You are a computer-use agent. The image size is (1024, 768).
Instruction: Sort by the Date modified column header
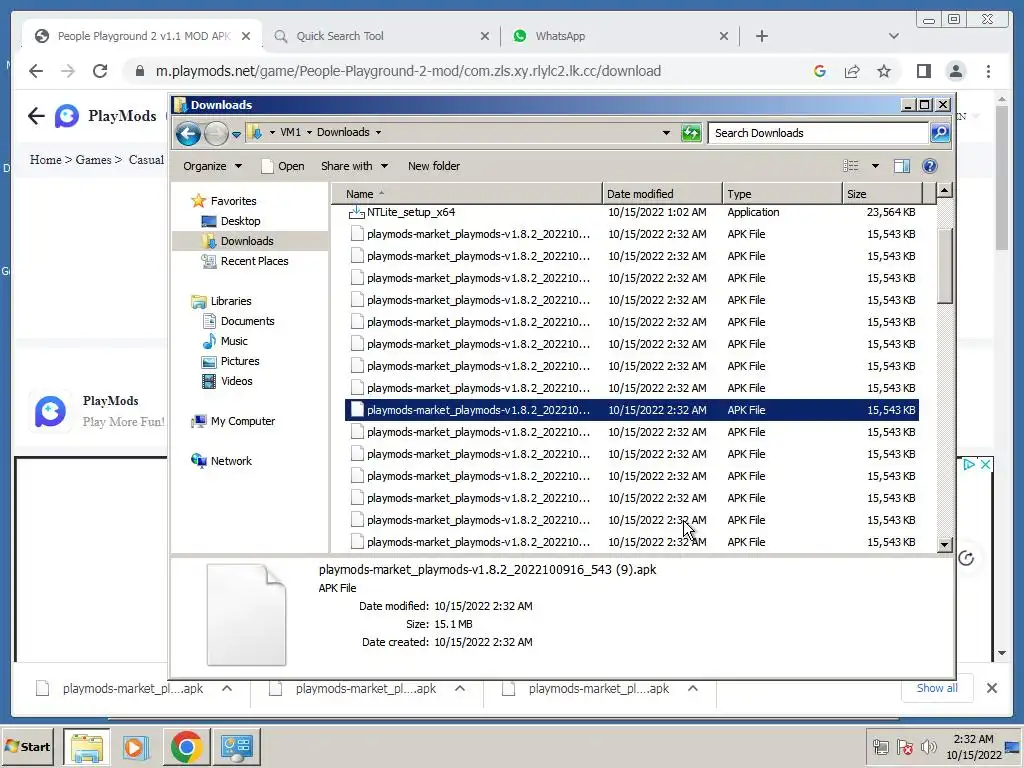662,194
